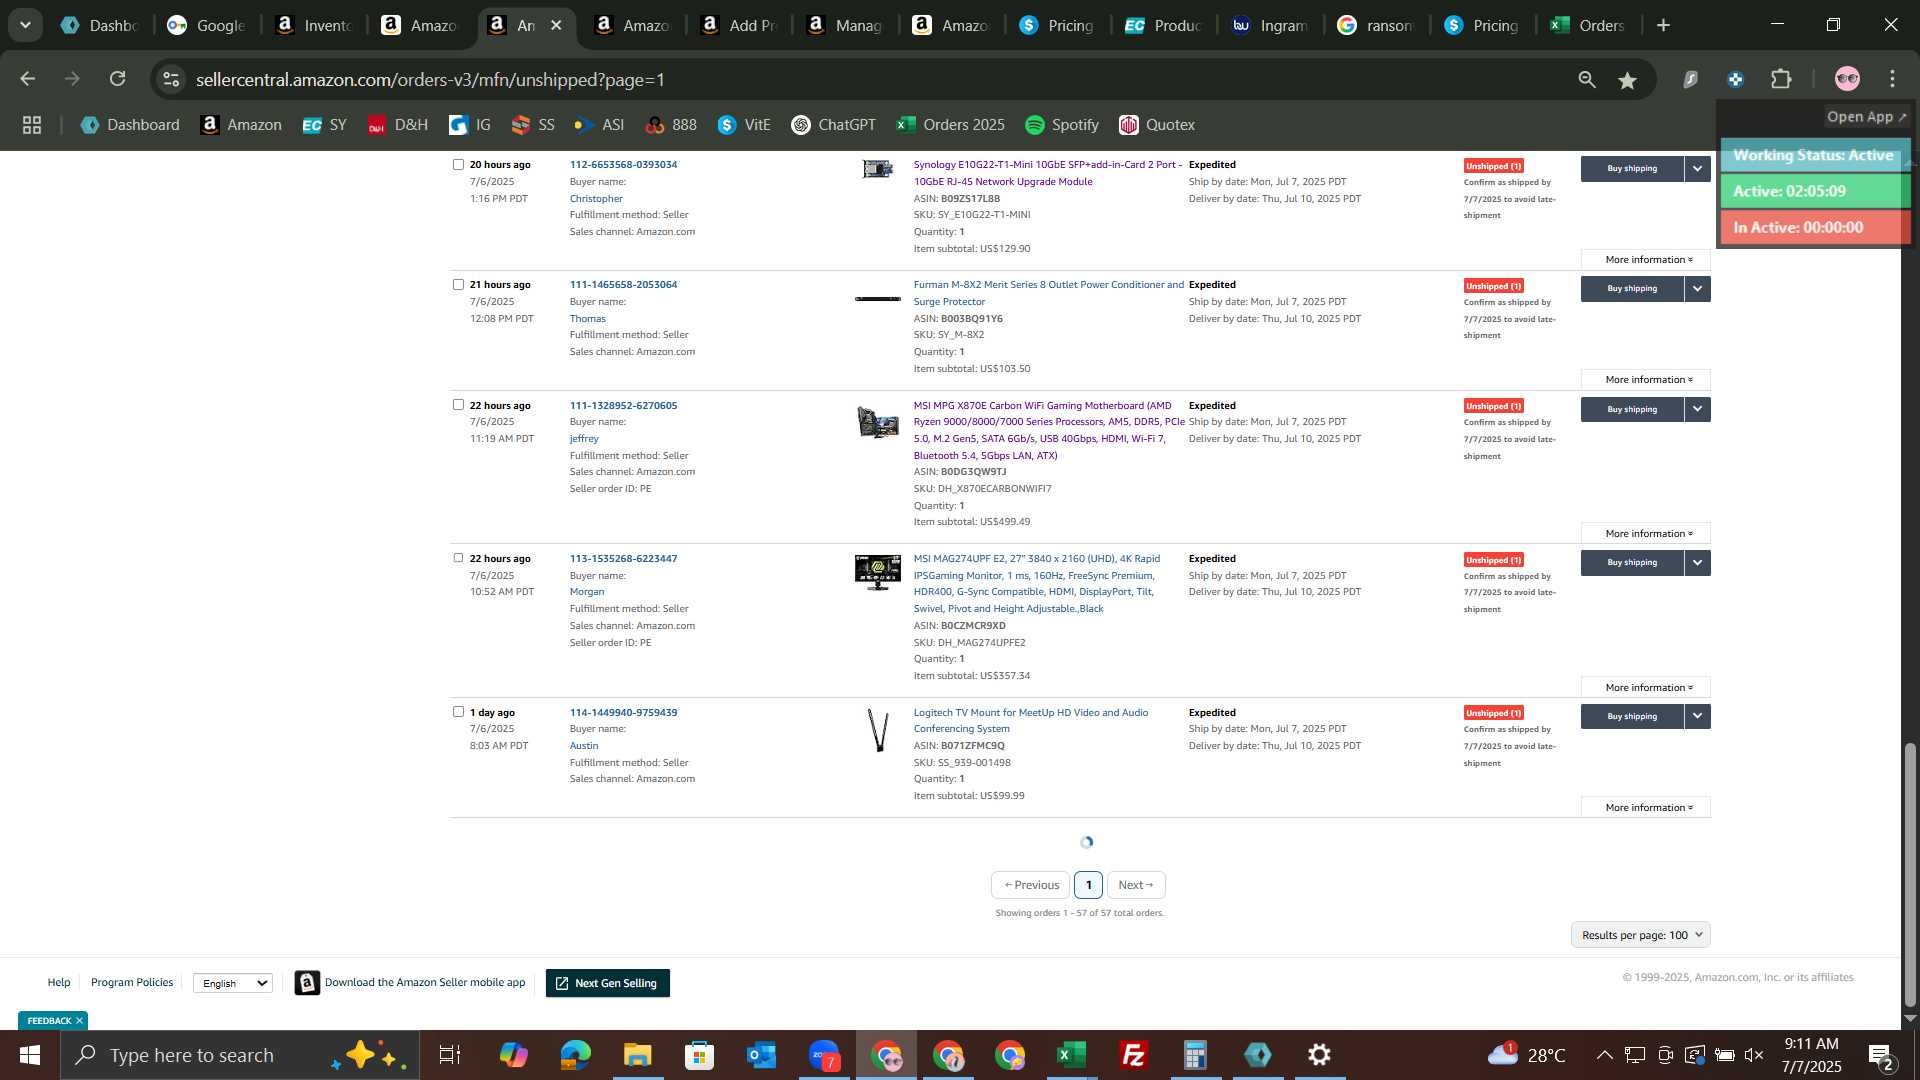Switch to the Inventory browser tab

[314, 26]
